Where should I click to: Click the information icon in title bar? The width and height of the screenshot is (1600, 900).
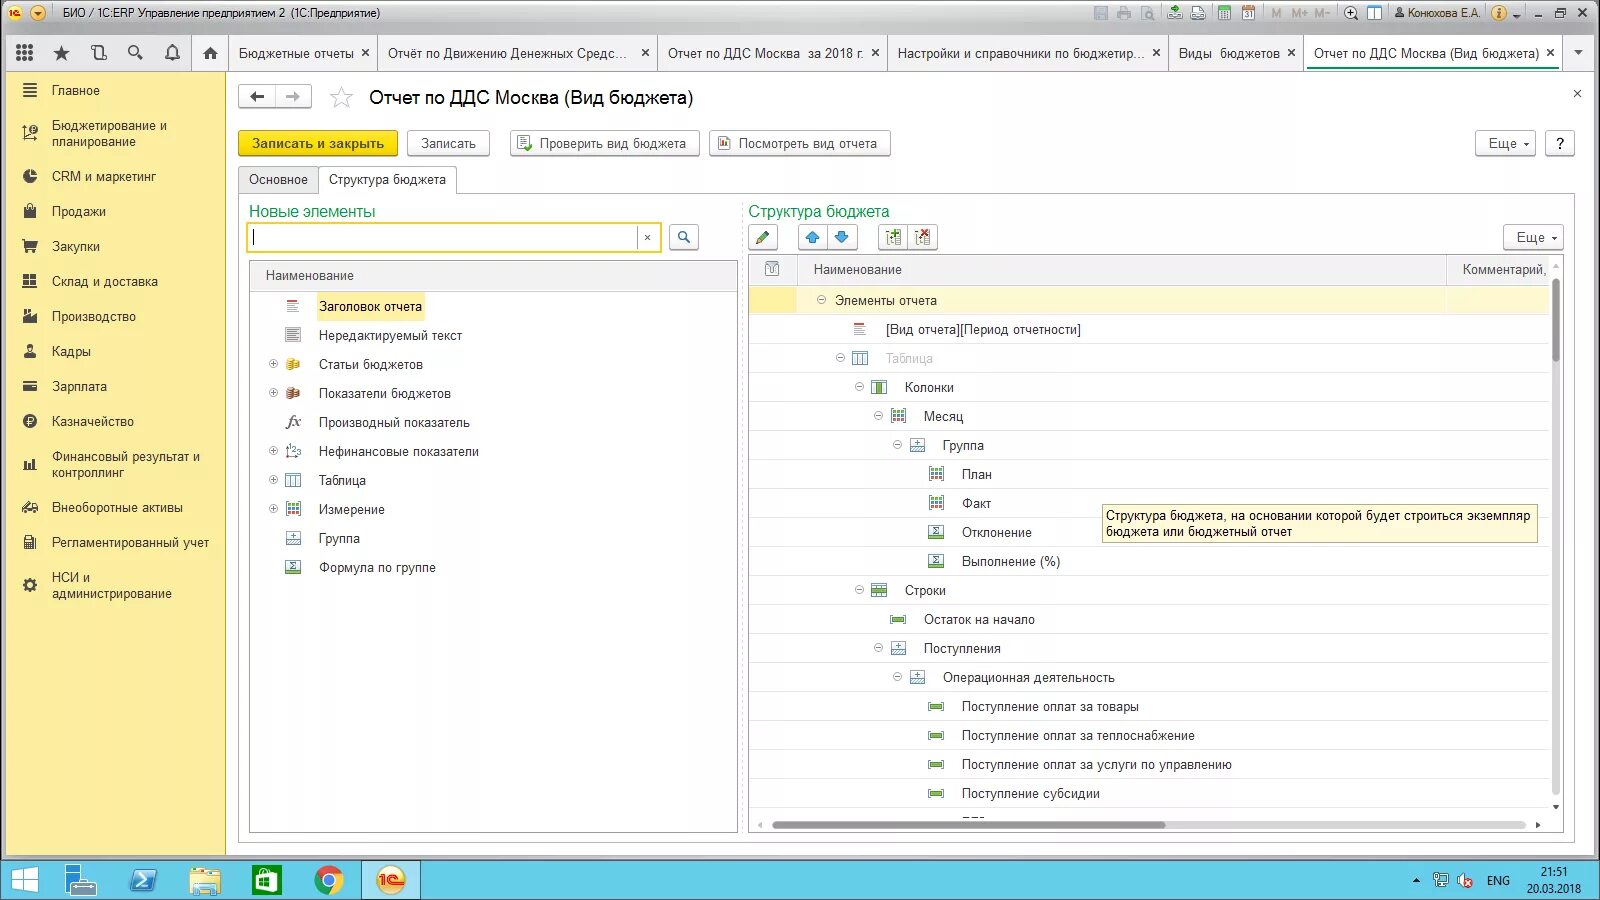[1499, 13]
